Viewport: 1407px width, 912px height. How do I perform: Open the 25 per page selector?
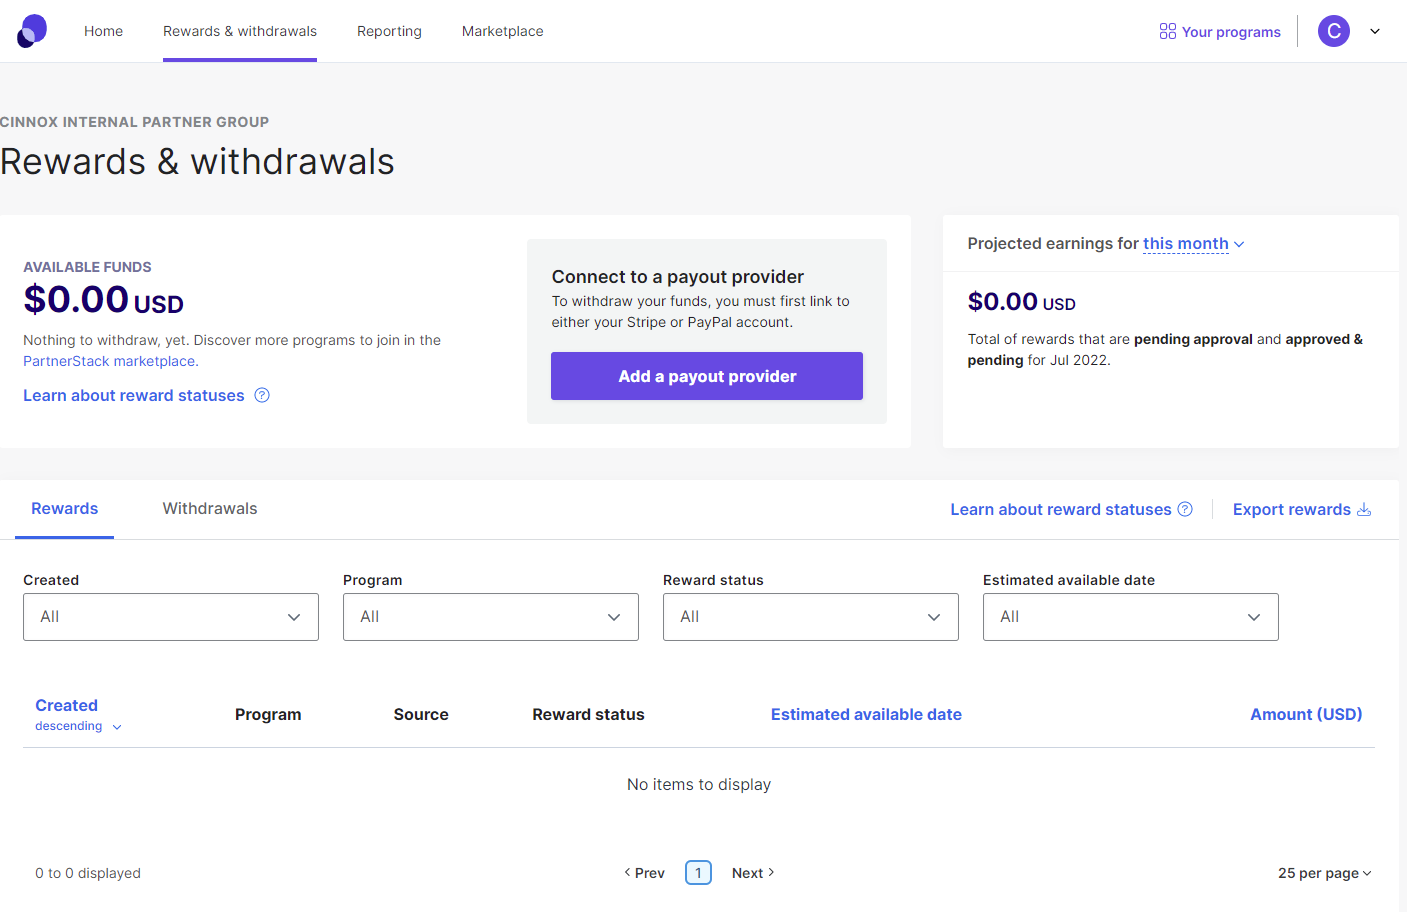[1324, 873]
